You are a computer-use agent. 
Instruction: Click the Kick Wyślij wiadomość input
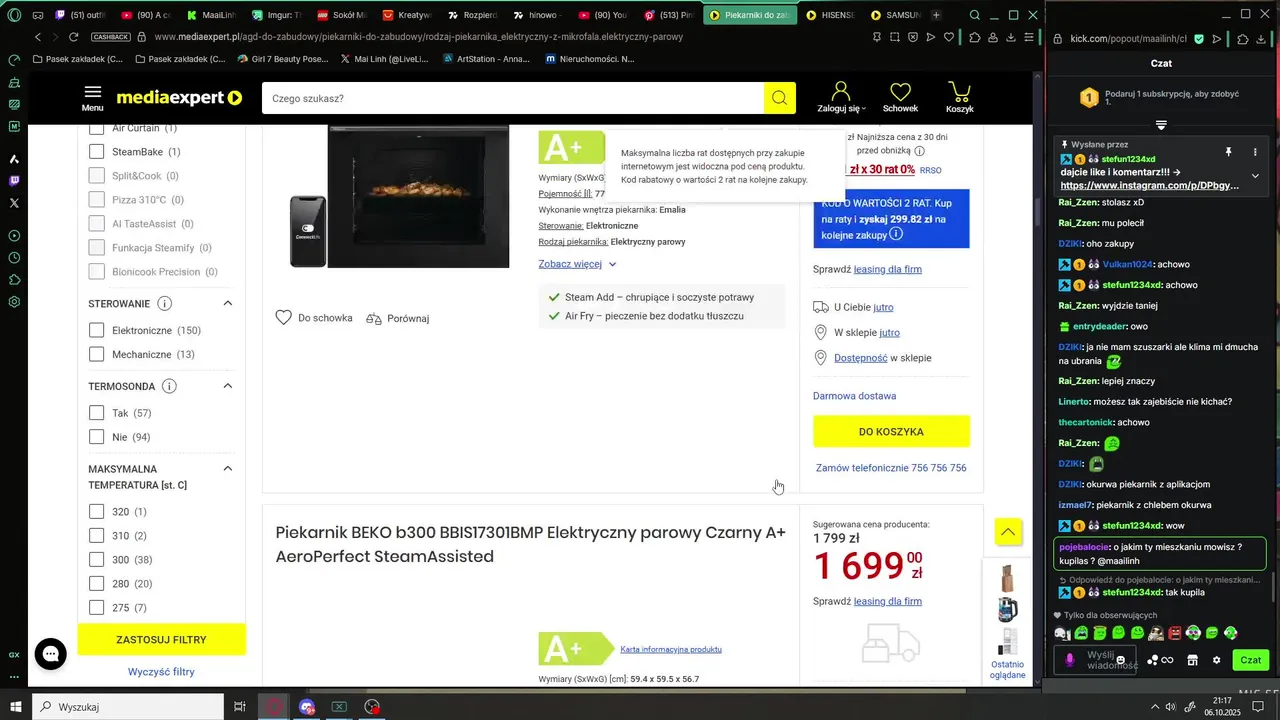click(1093, 660)
